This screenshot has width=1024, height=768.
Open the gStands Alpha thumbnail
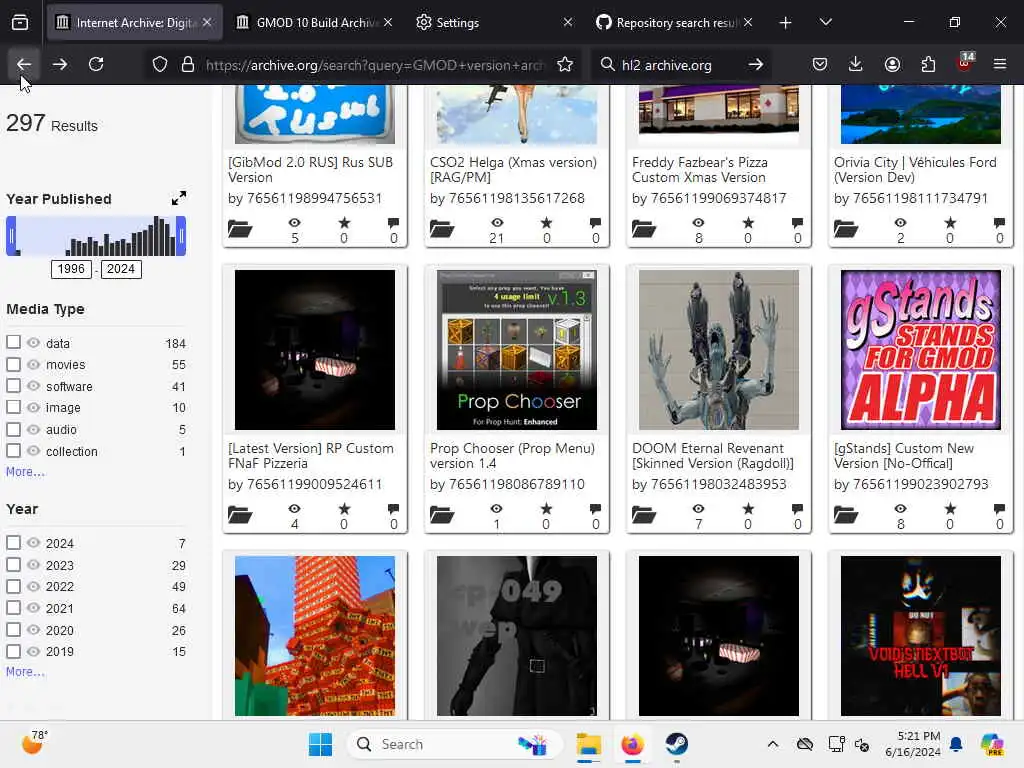[920, 350]
